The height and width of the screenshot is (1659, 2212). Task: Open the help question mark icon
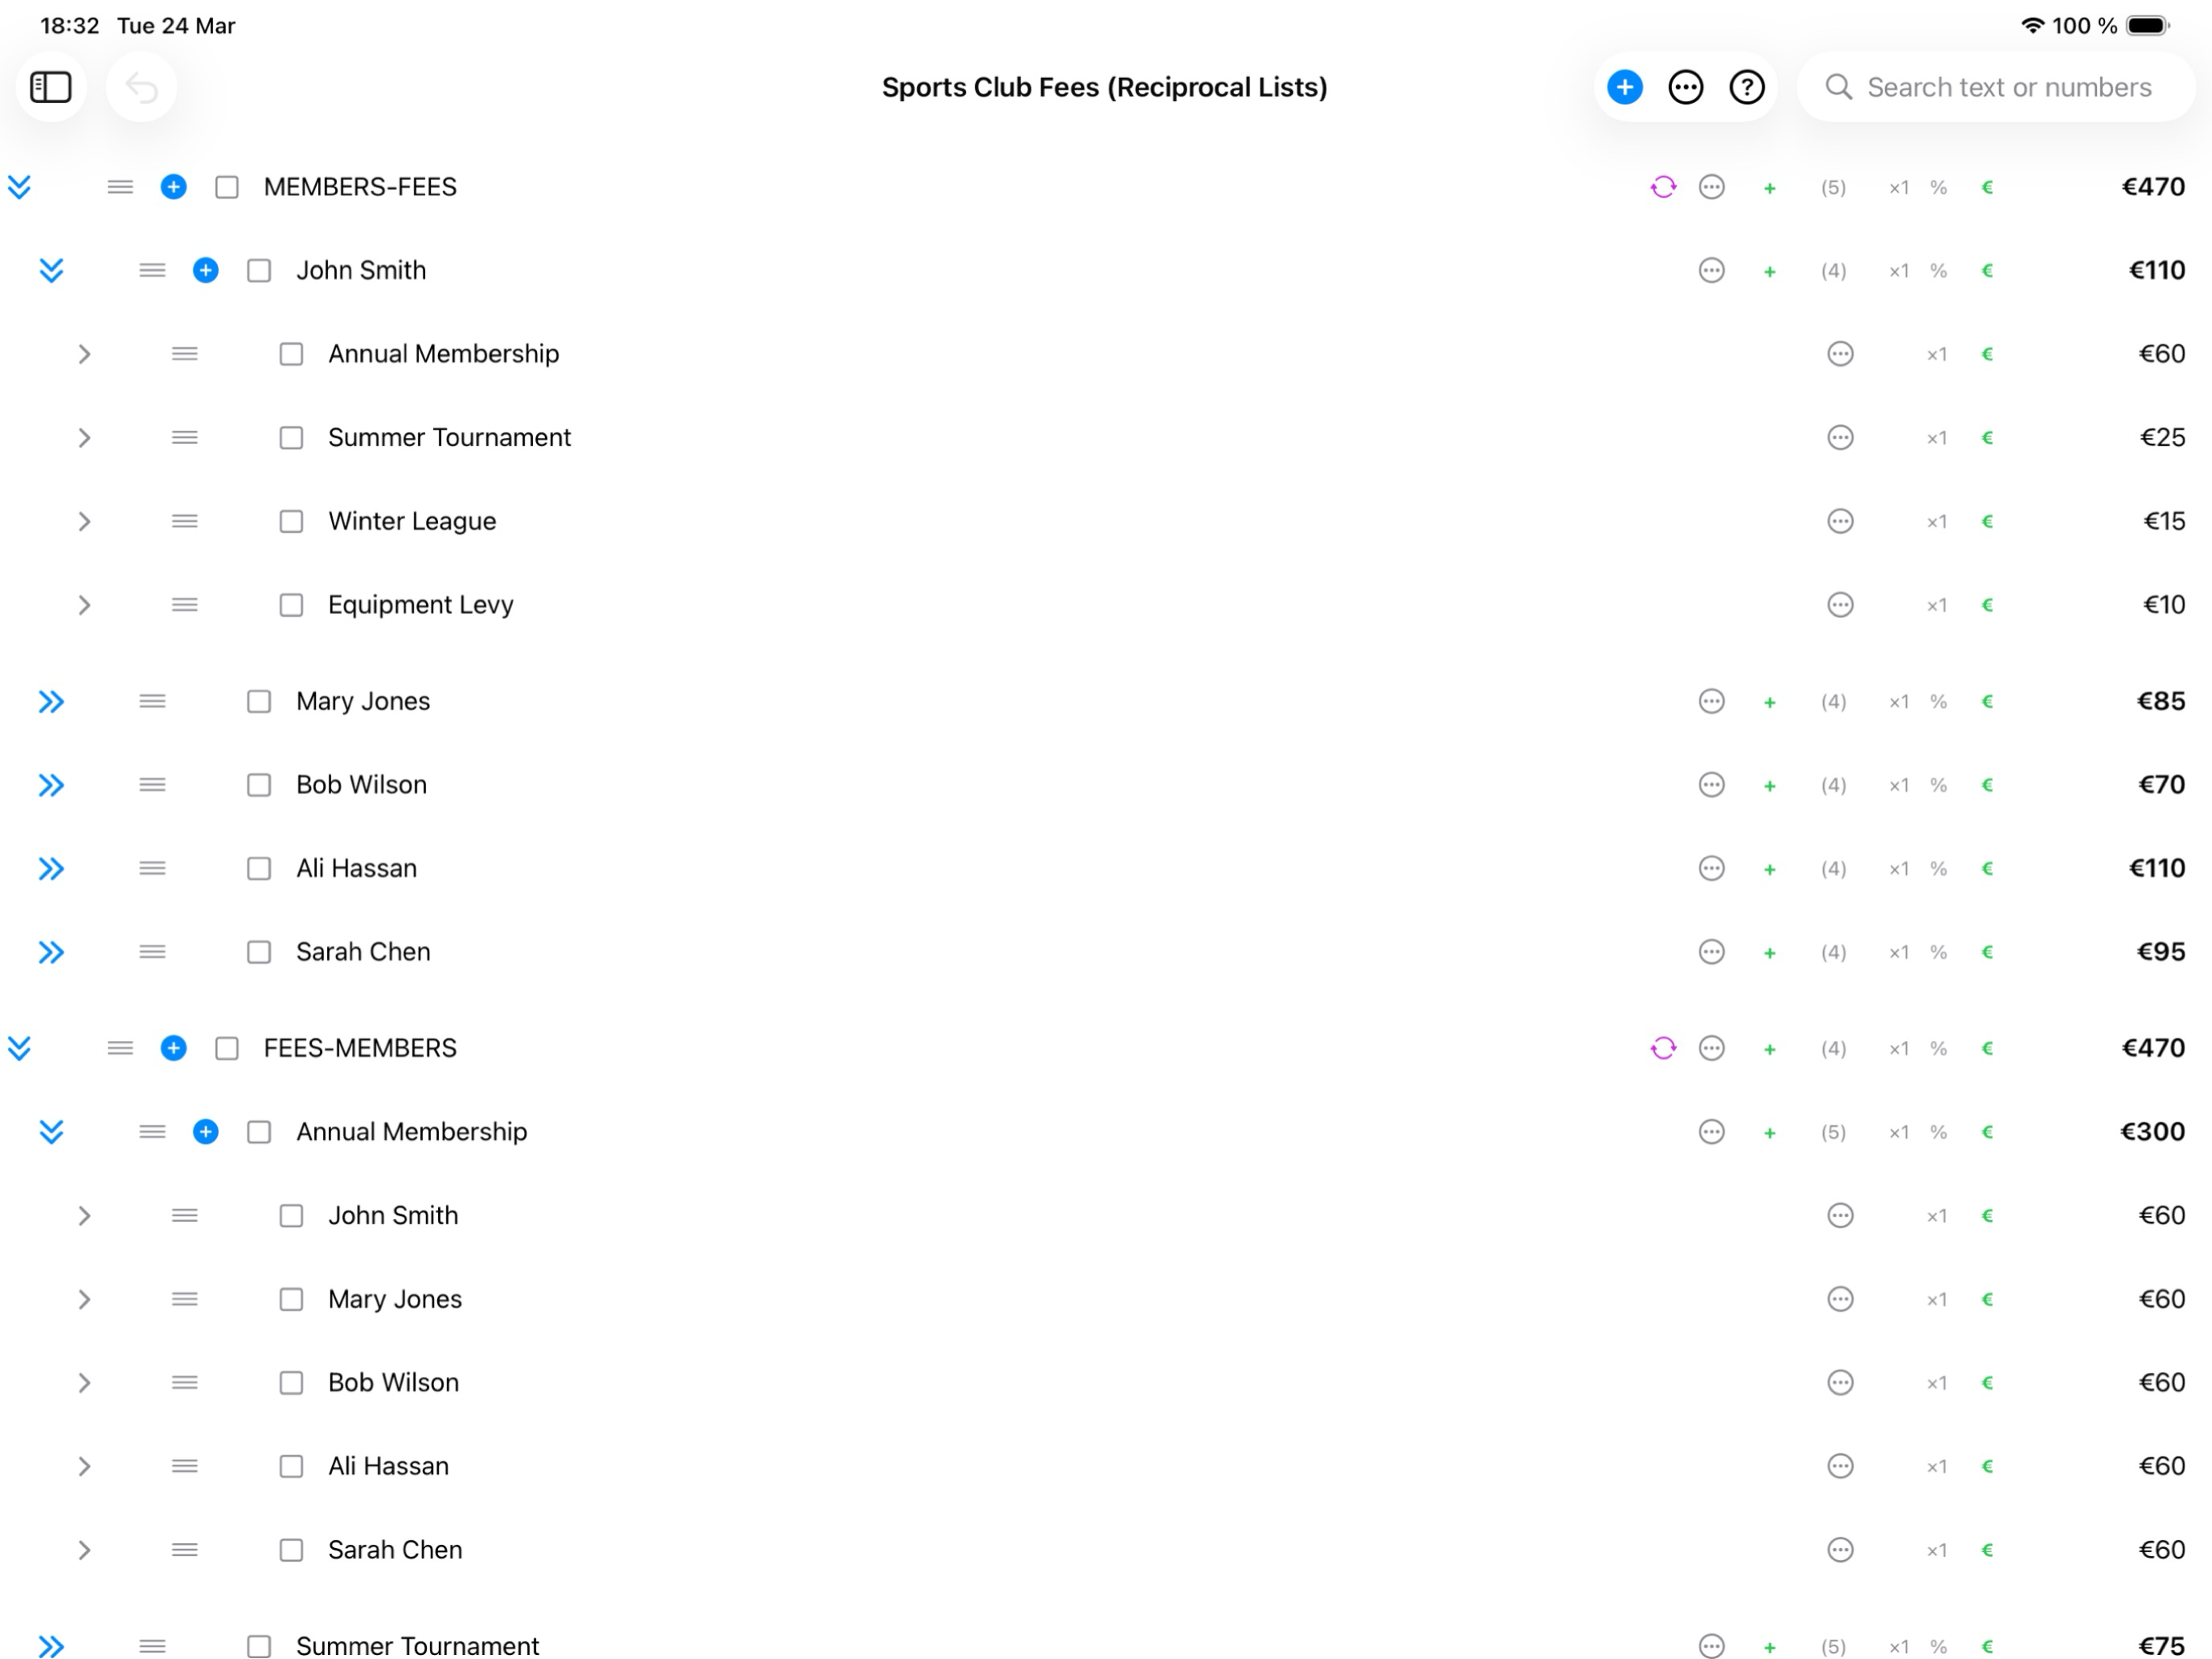[1747, 87]
